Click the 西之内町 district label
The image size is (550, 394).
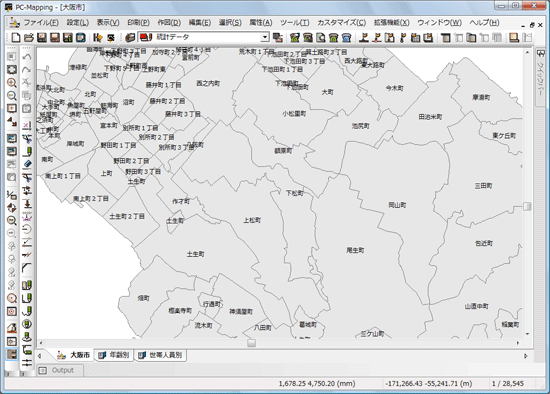tap(208, 84)
